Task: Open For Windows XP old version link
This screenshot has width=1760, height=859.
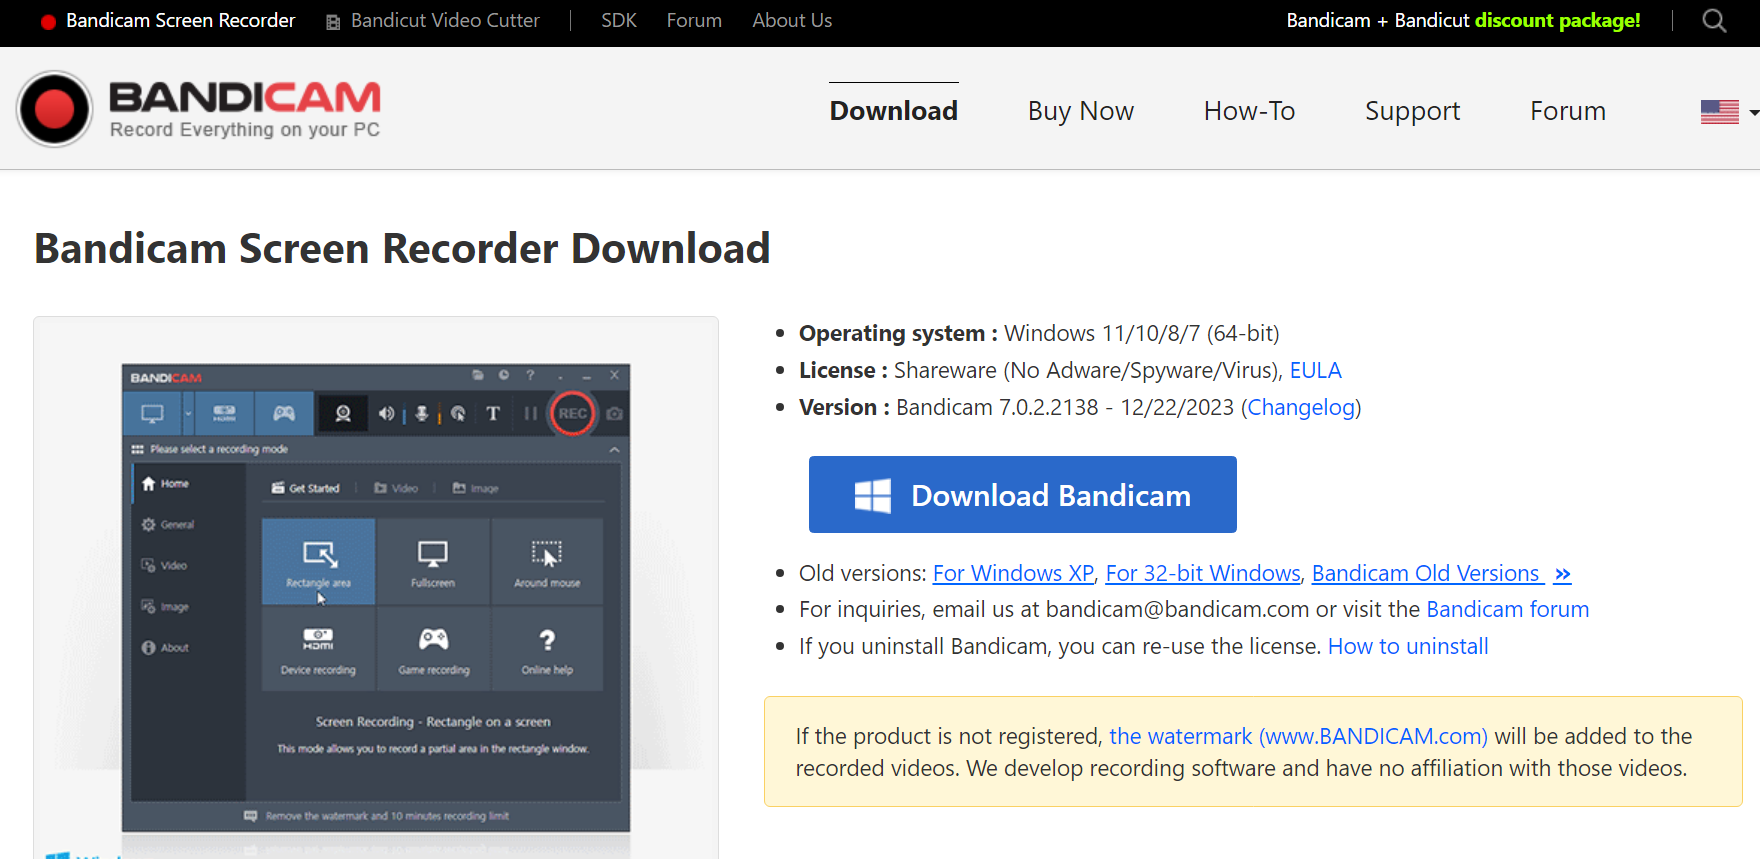Action: (1013, 573)
